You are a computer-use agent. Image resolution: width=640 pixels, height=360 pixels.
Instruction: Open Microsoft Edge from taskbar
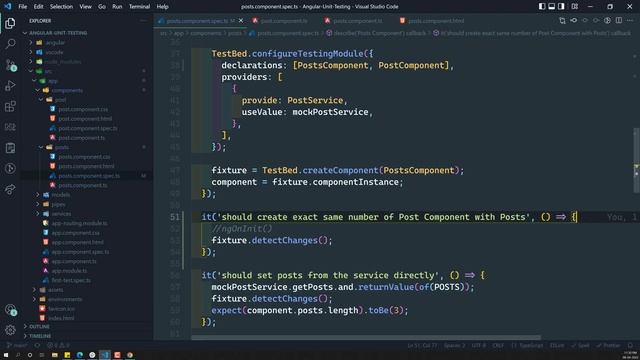[80, 355]
